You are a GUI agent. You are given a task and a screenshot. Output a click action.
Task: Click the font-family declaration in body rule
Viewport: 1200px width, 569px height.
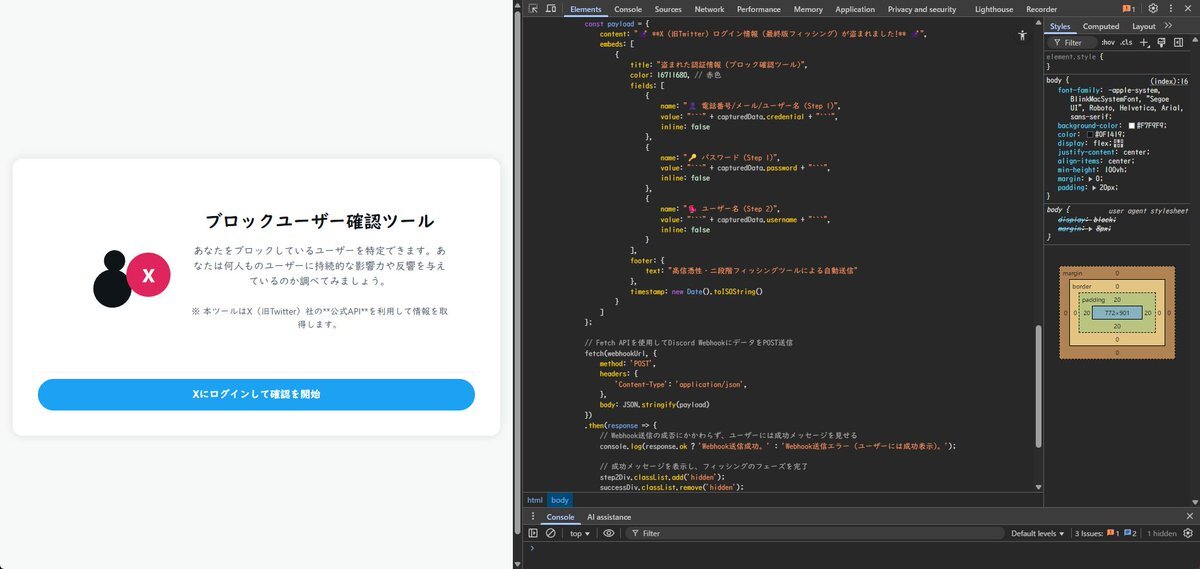[x=1118, y=103]
